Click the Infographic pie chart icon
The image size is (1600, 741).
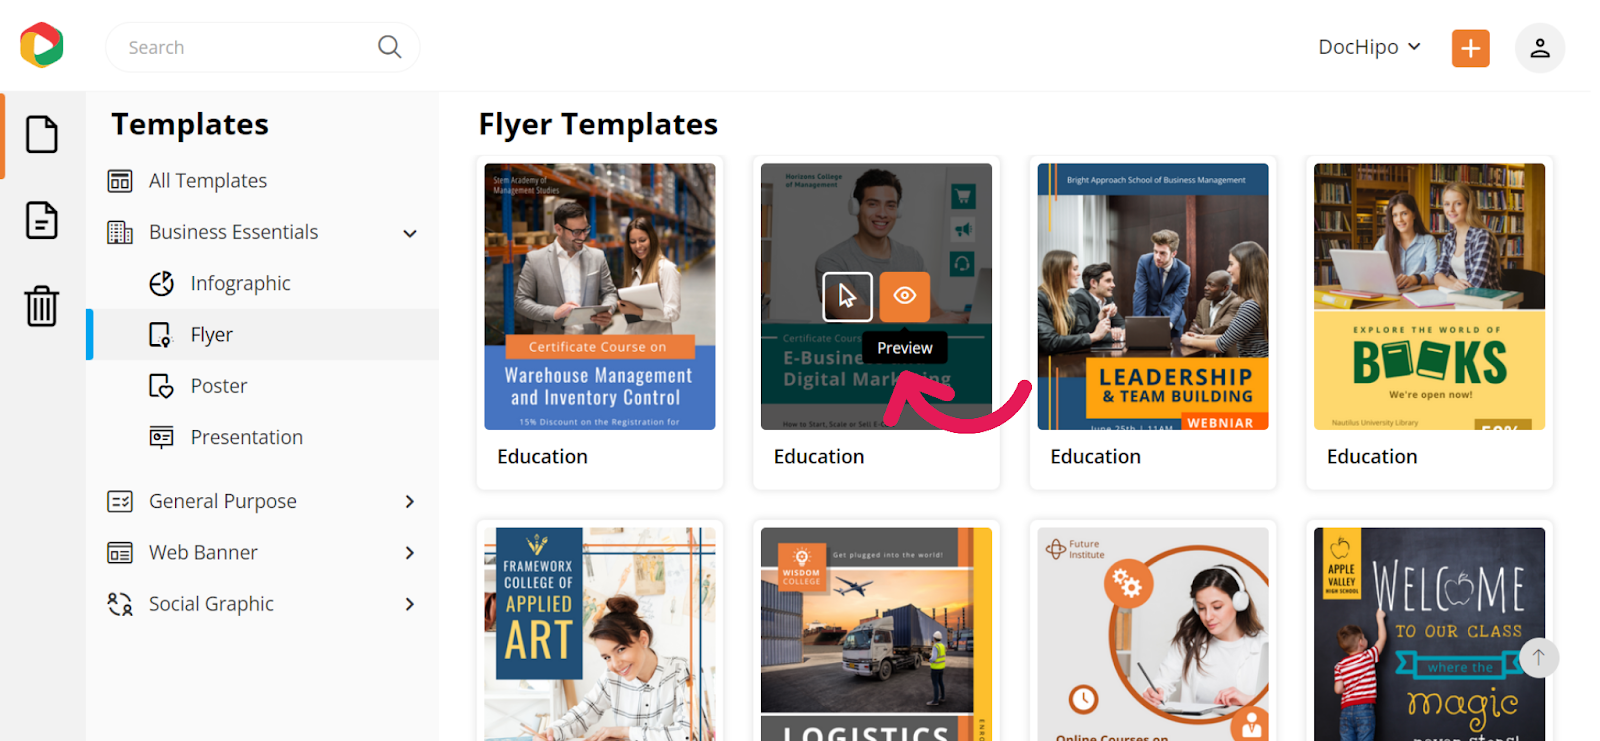[161, 284]
